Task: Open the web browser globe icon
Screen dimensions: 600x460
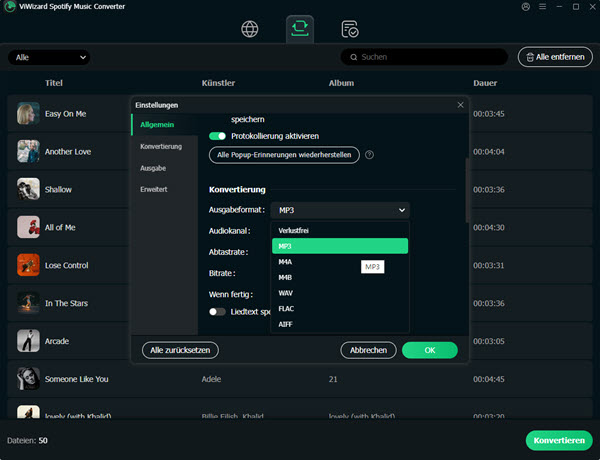Action: pyautogui.click(x=250, y=29)
